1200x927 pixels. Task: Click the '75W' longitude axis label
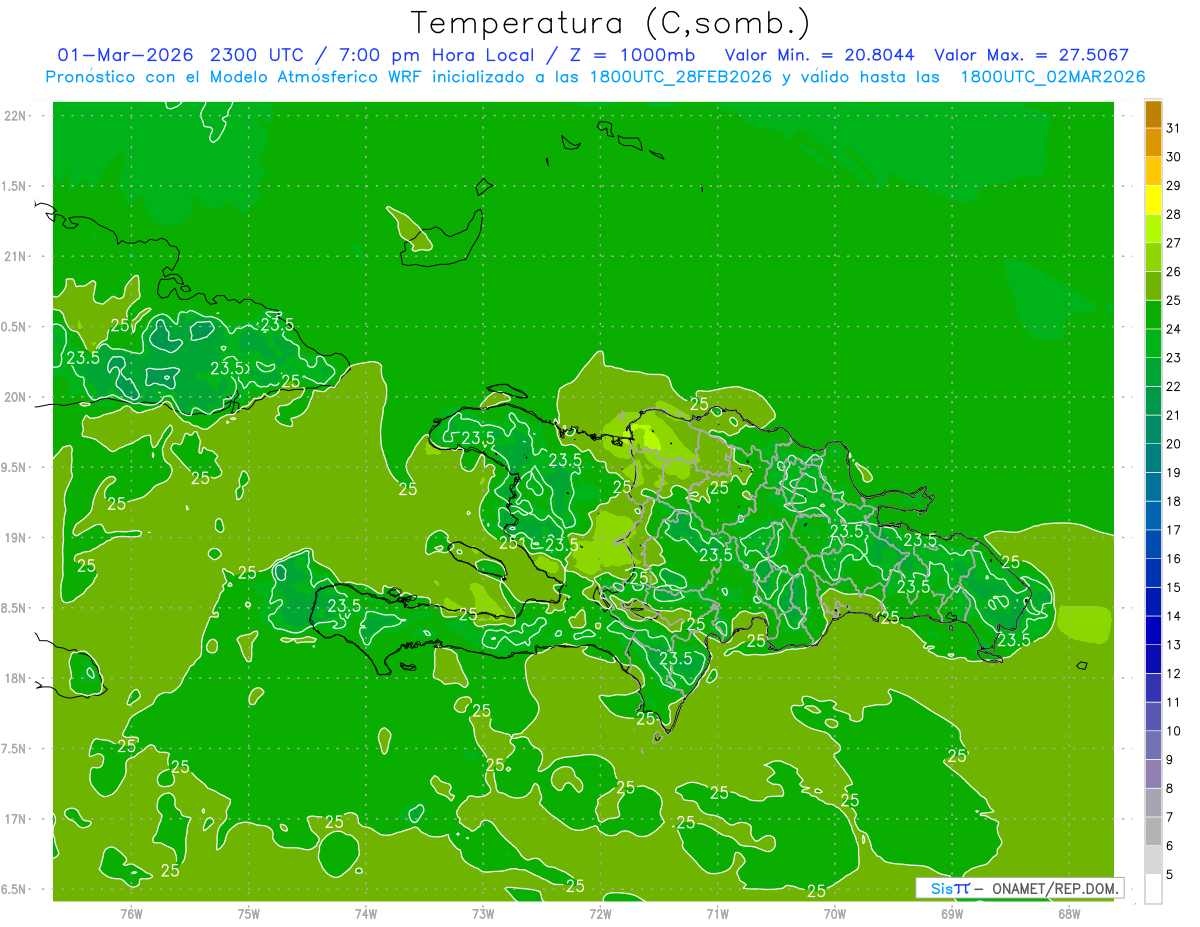click(249, 913)
